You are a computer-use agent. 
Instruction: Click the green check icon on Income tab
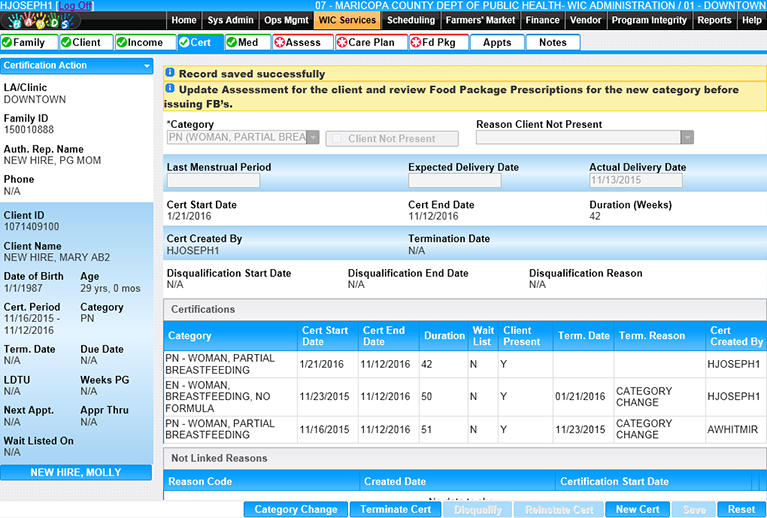click(122, 43)
